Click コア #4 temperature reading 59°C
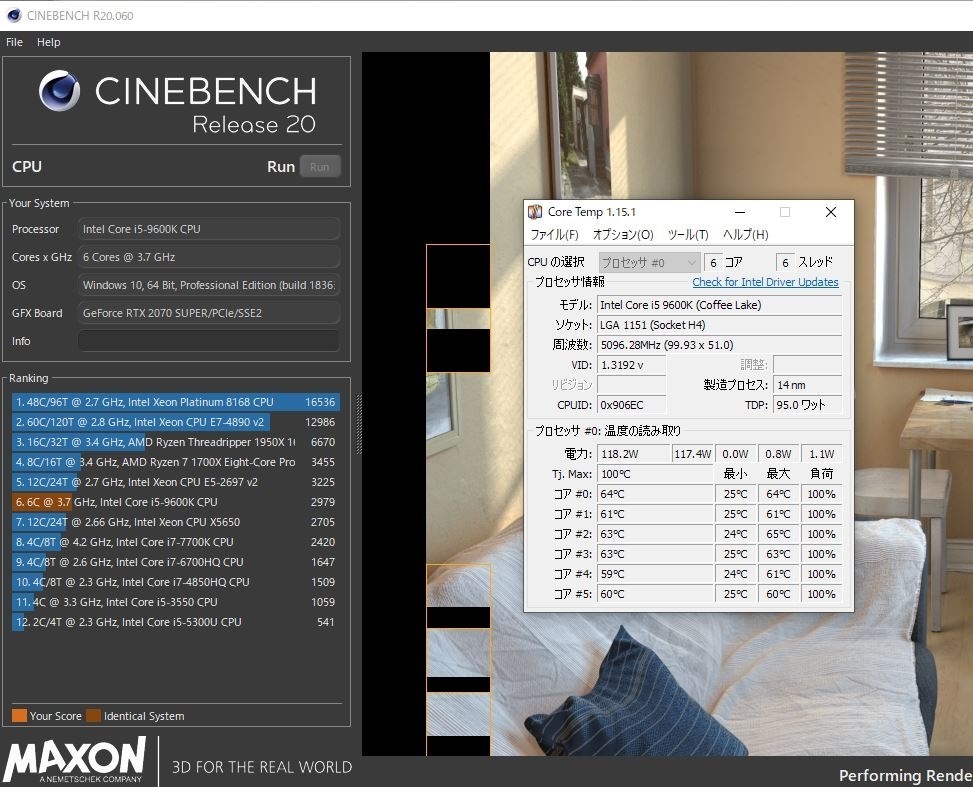 point(655,573)
